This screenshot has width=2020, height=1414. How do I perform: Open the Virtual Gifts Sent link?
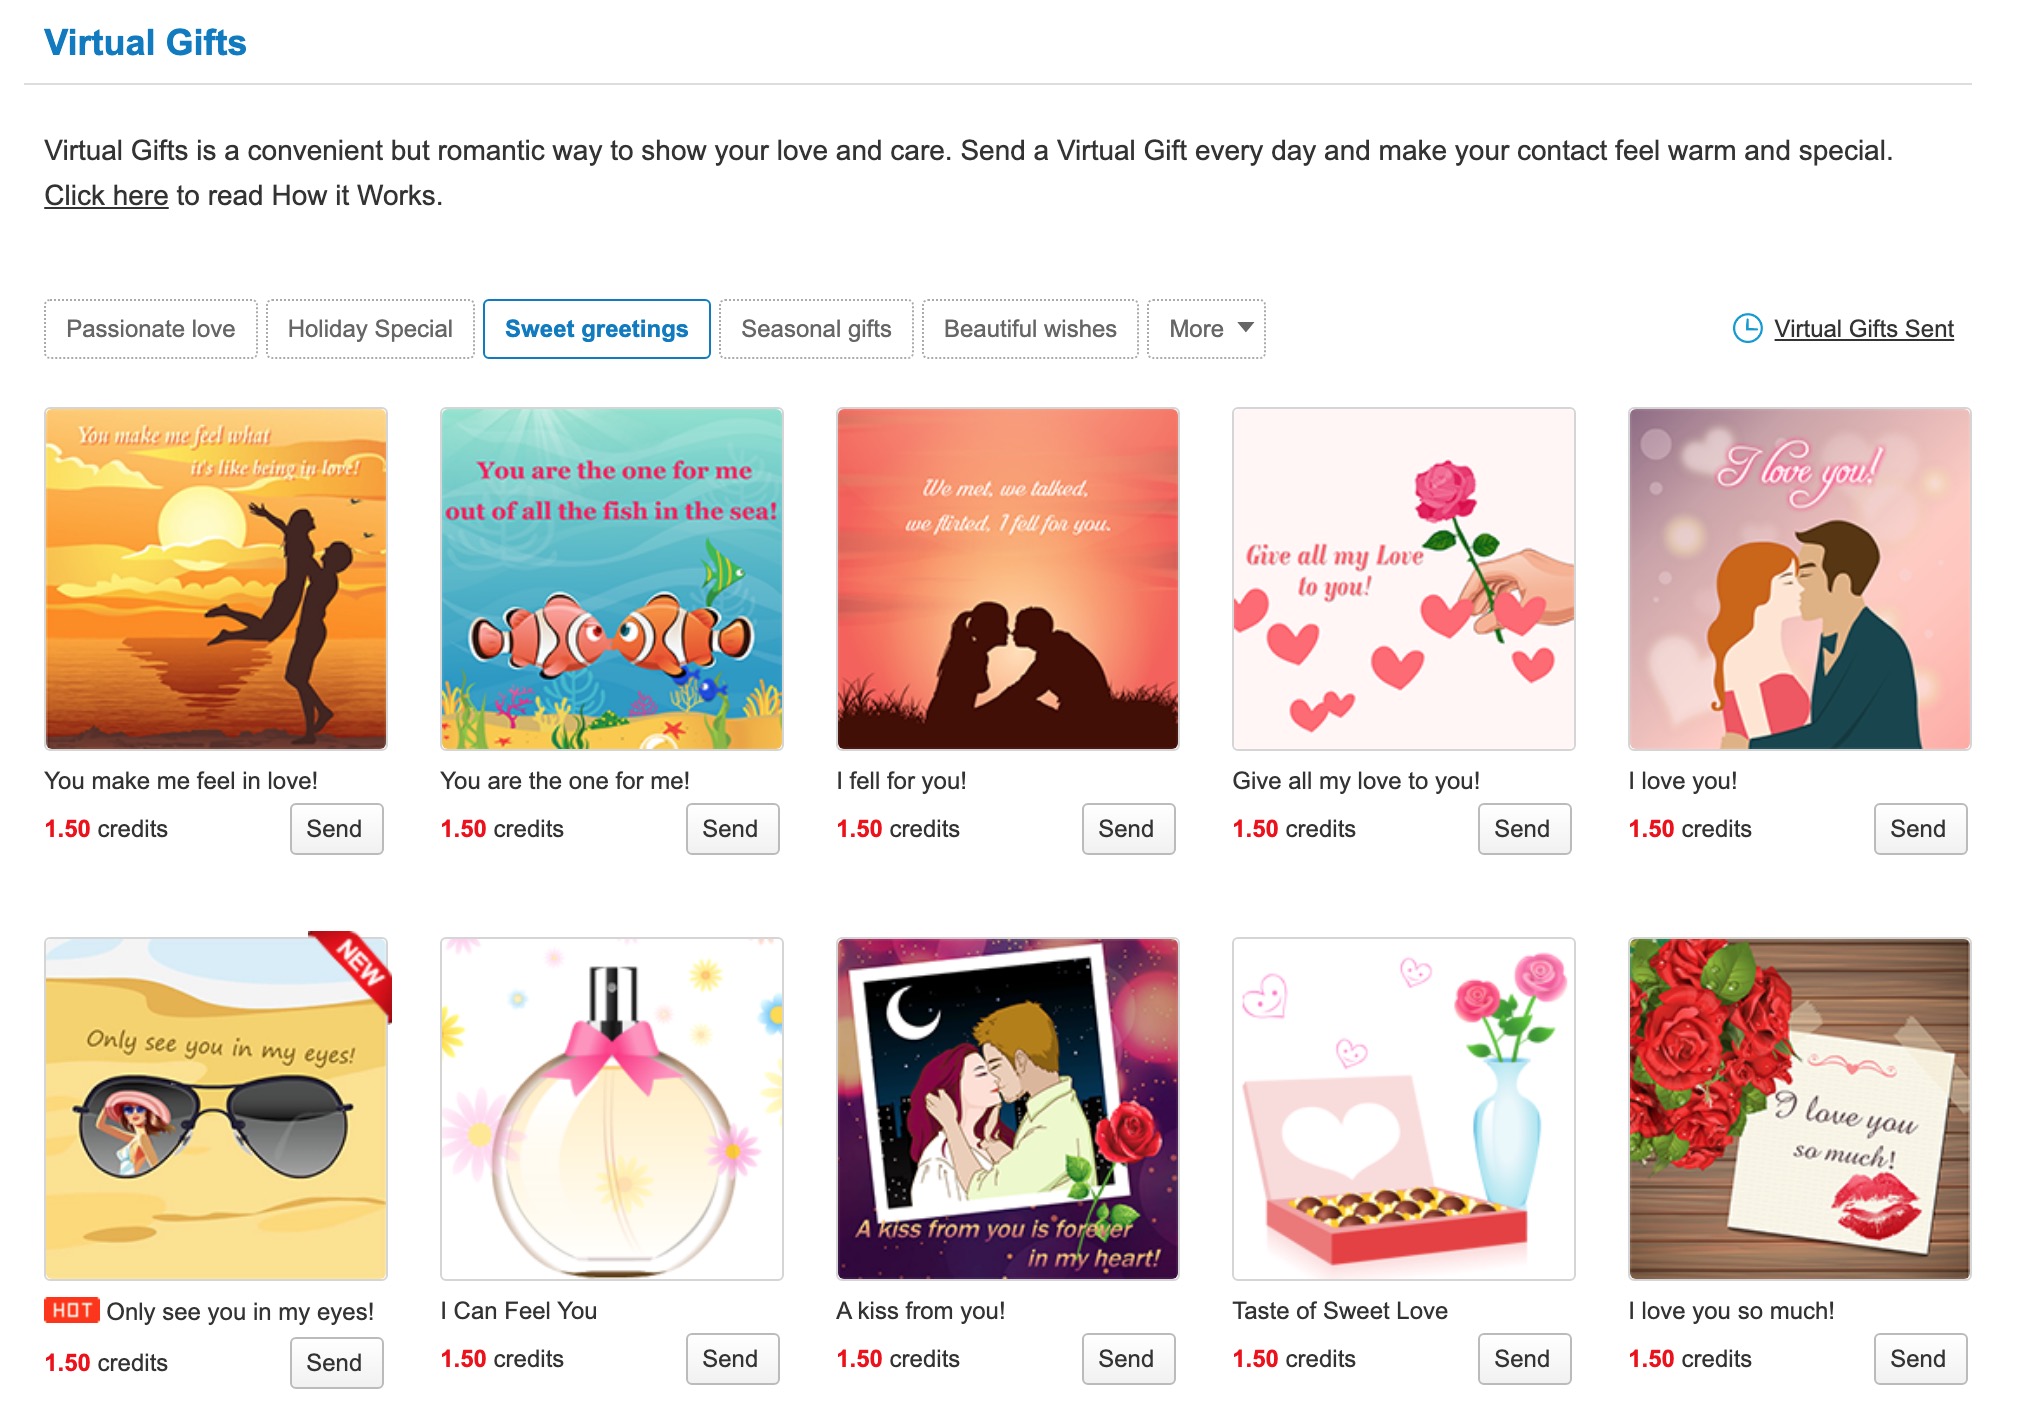click(1863, 329)
